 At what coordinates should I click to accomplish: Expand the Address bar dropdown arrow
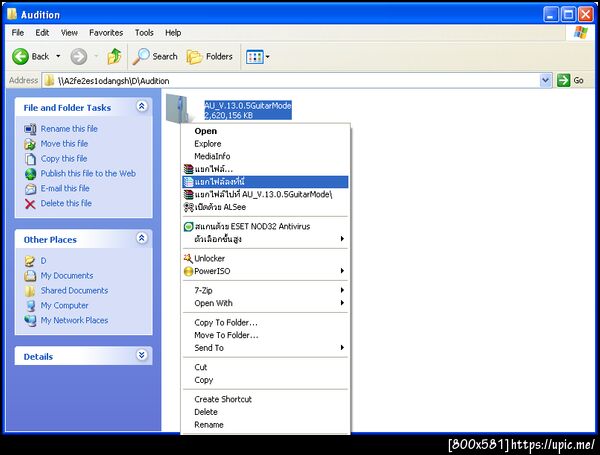click(545, 81)
